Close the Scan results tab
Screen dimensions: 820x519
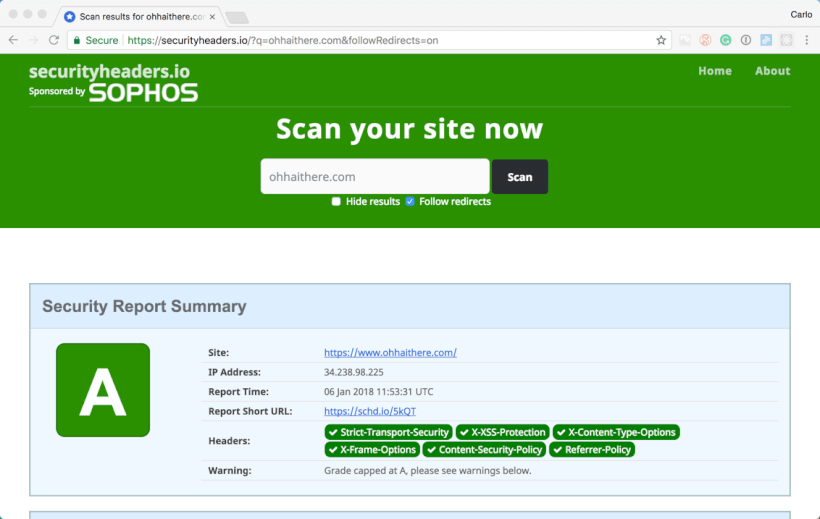point(212,17)
